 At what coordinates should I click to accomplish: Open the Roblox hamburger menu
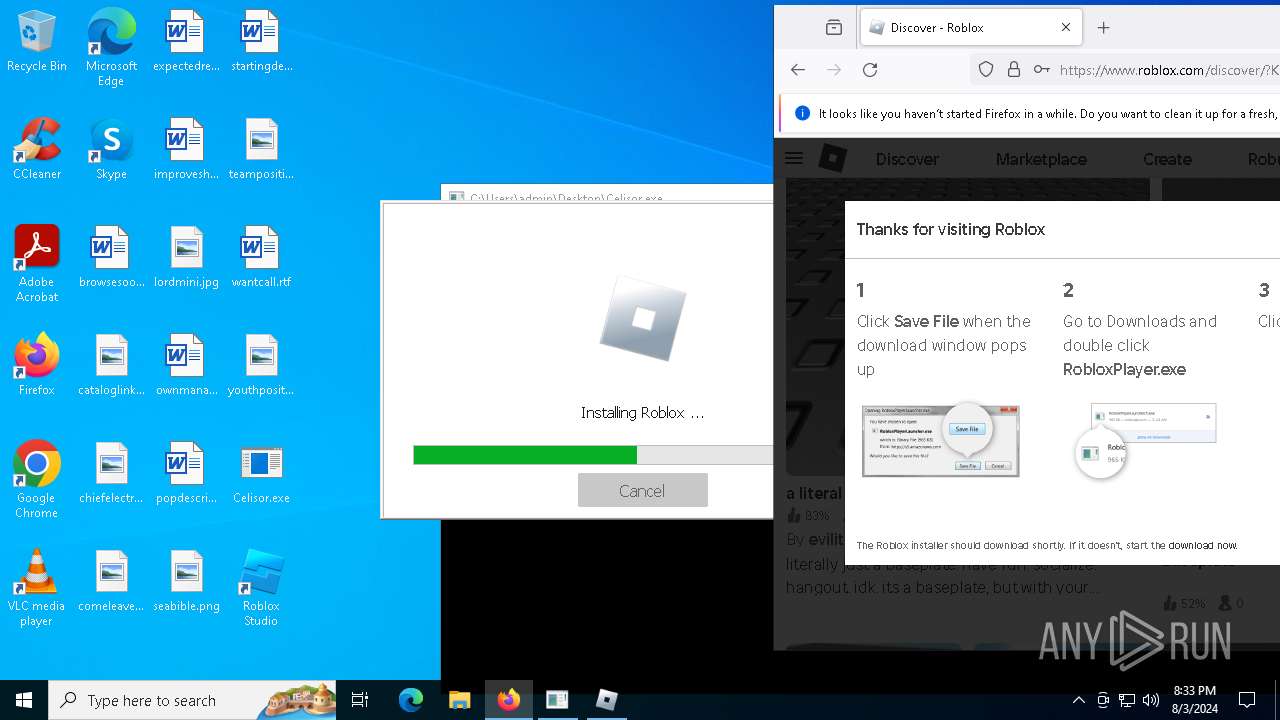click(794, 158)
